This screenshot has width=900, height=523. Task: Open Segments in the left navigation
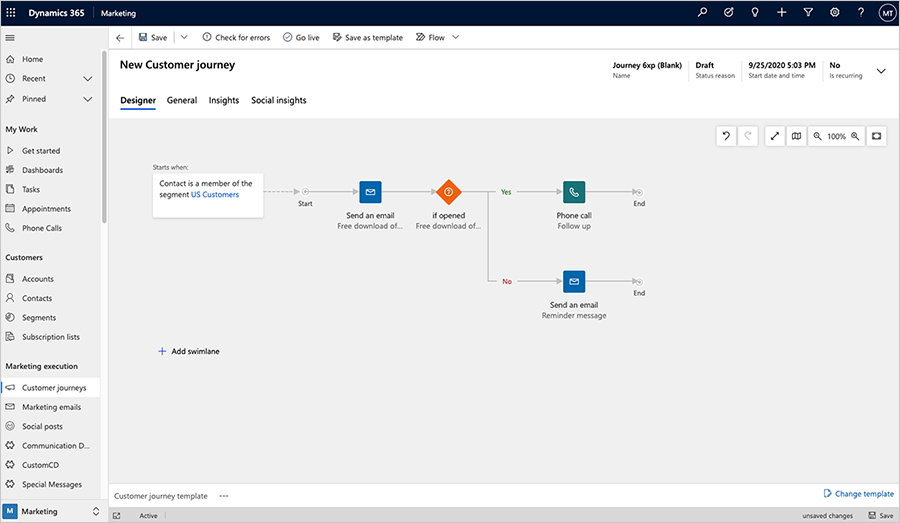tap(39, 318)
